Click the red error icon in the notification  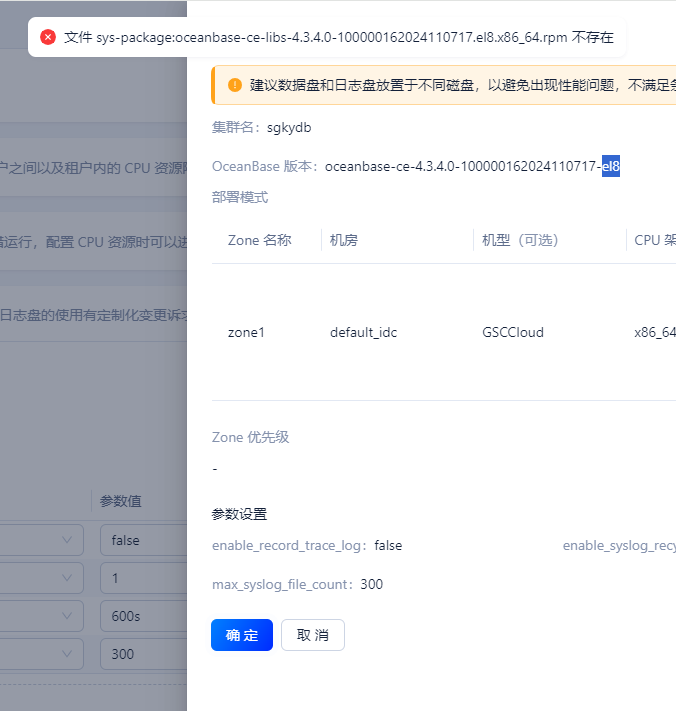(48, 37)
